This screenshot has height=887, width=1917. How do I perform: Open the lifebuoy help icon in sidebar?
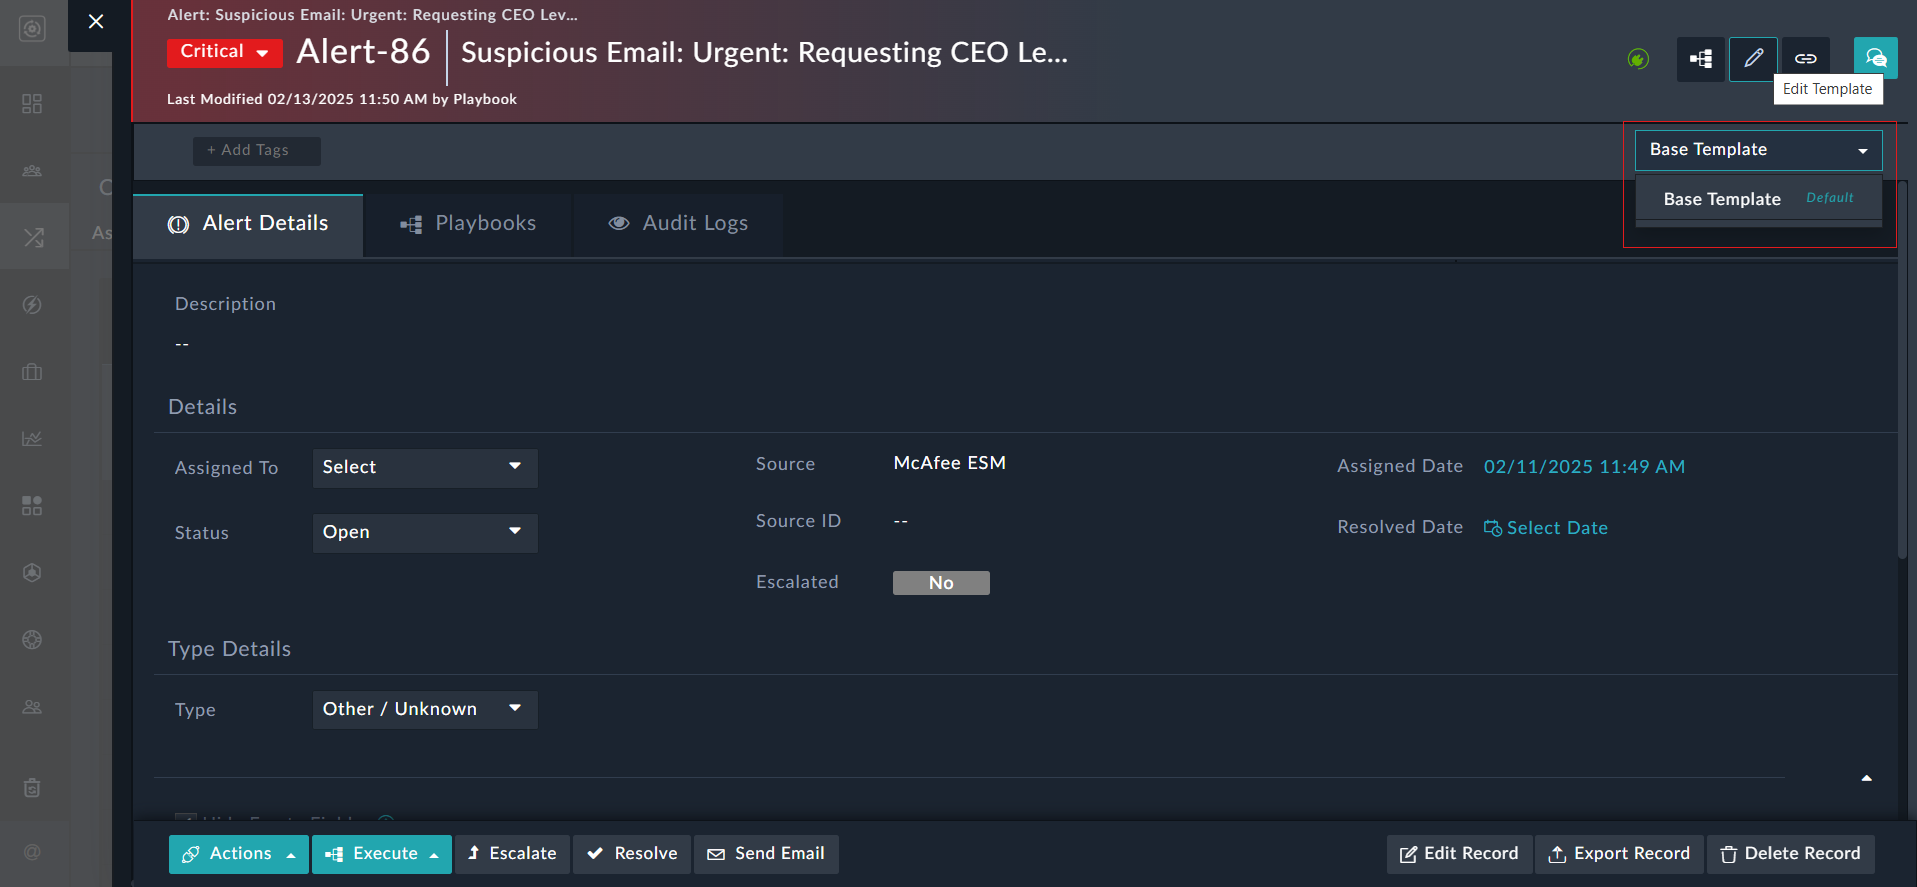click(32, 640)
